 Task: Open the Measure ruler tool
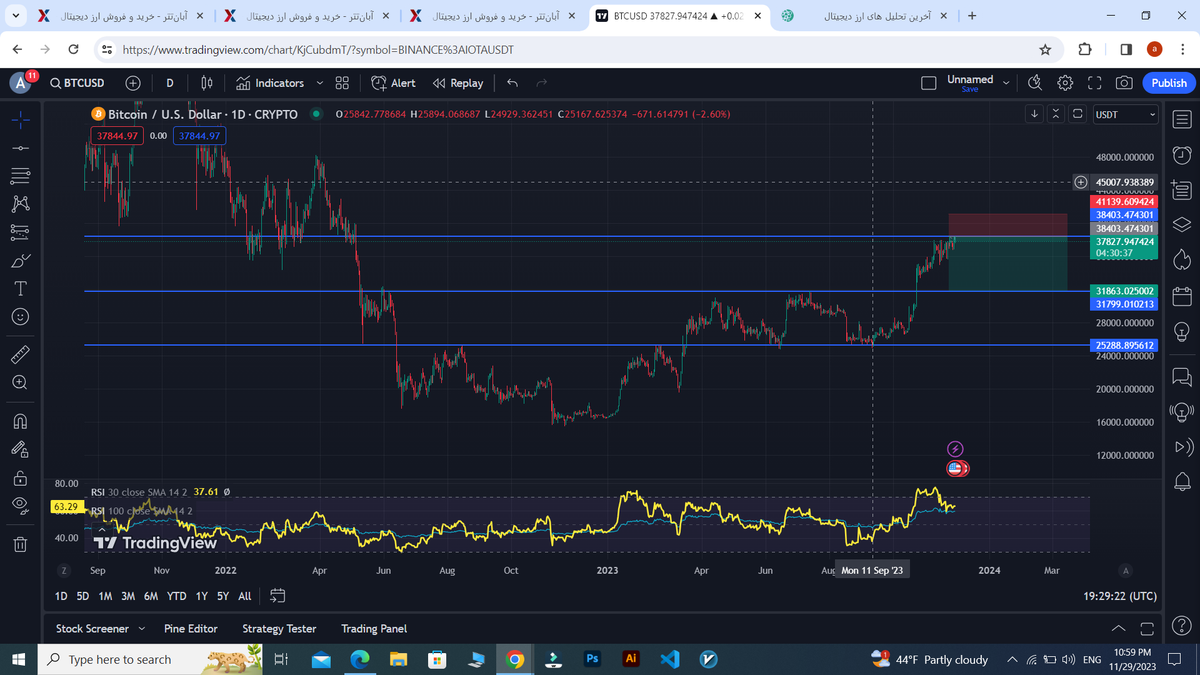pos(20,354)
